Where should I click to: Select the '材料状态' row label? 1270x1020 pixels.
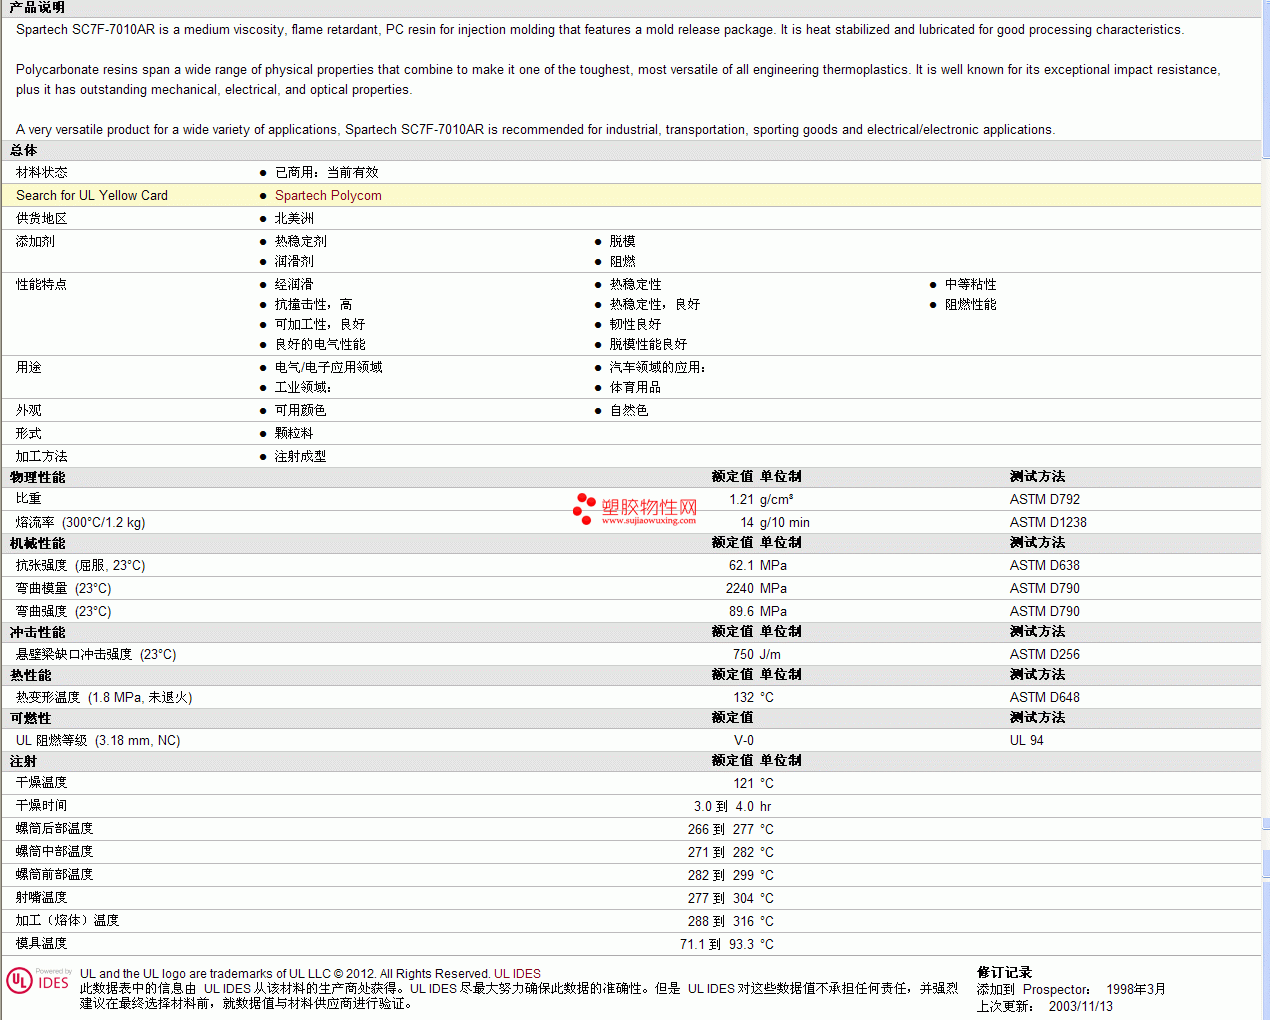42,172
